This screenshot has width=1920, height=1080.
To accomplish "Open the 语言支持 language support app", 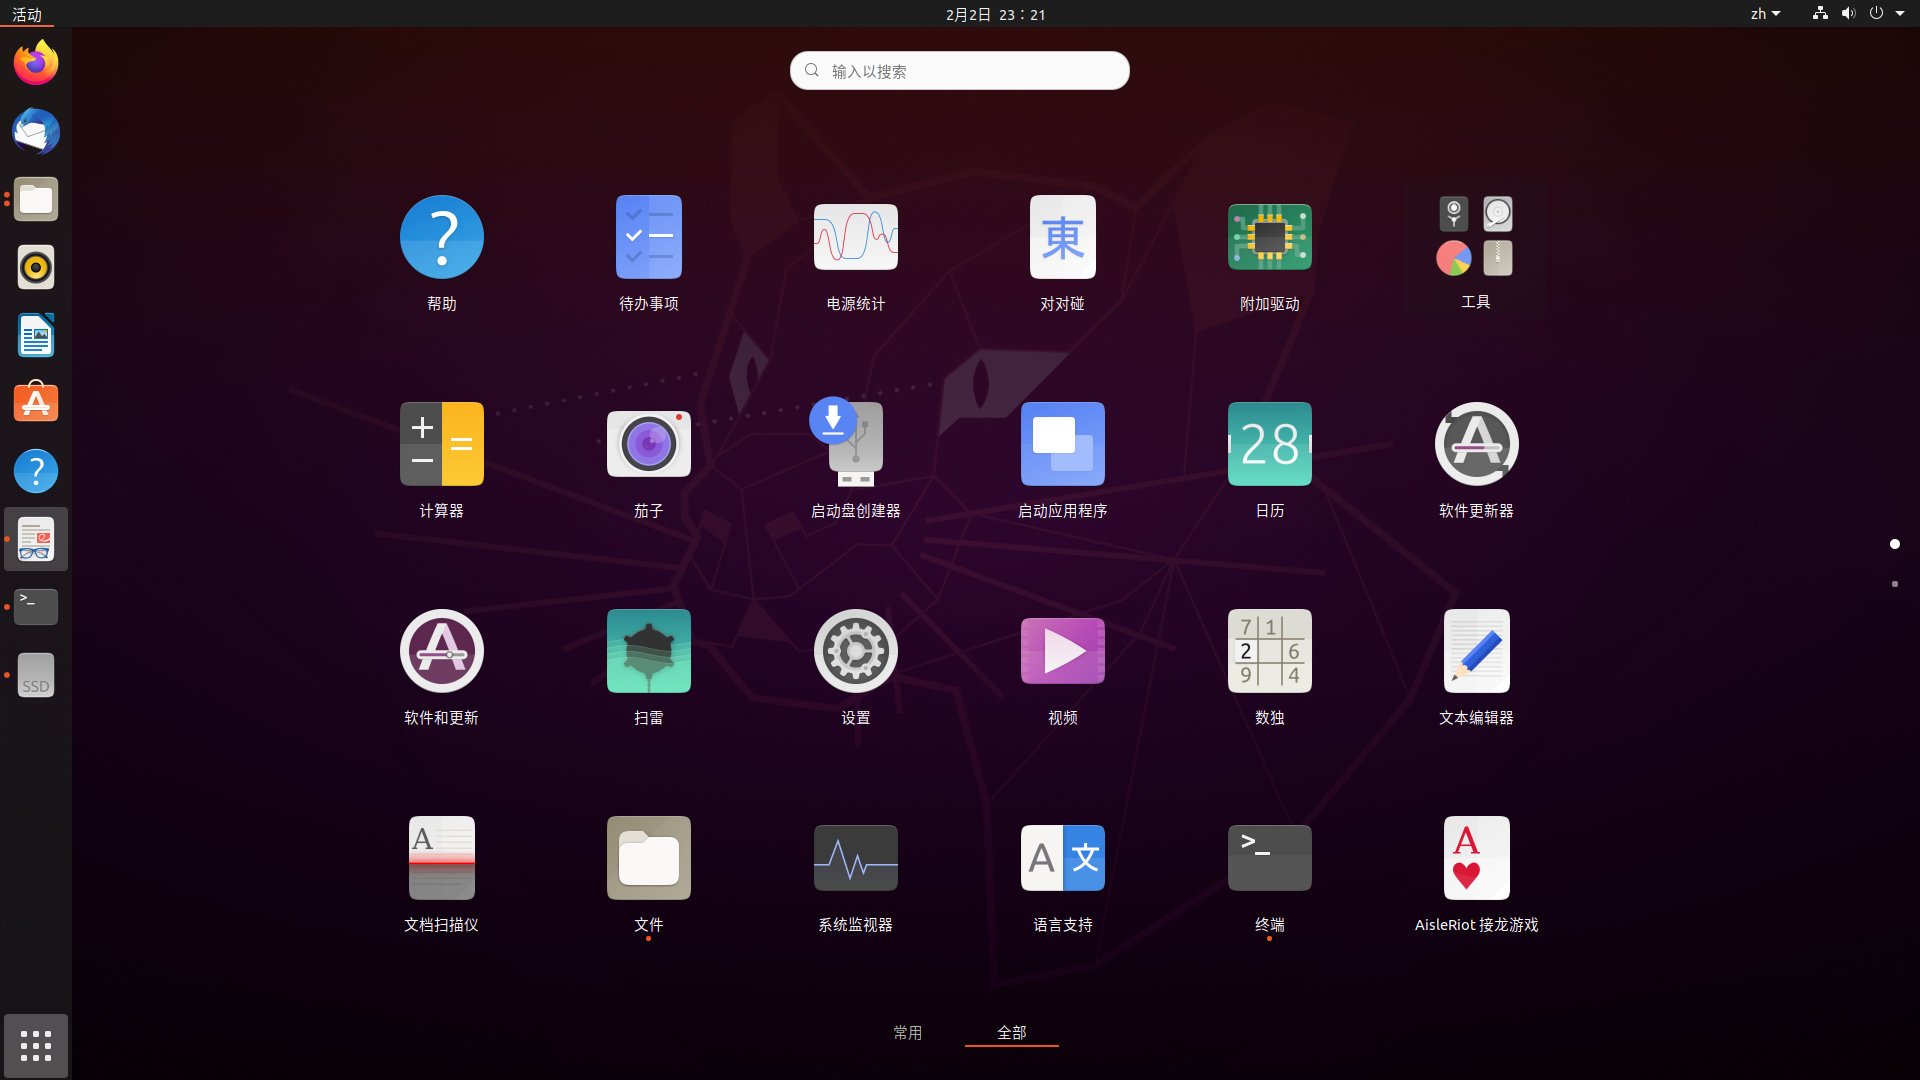I will (1062, 859).
